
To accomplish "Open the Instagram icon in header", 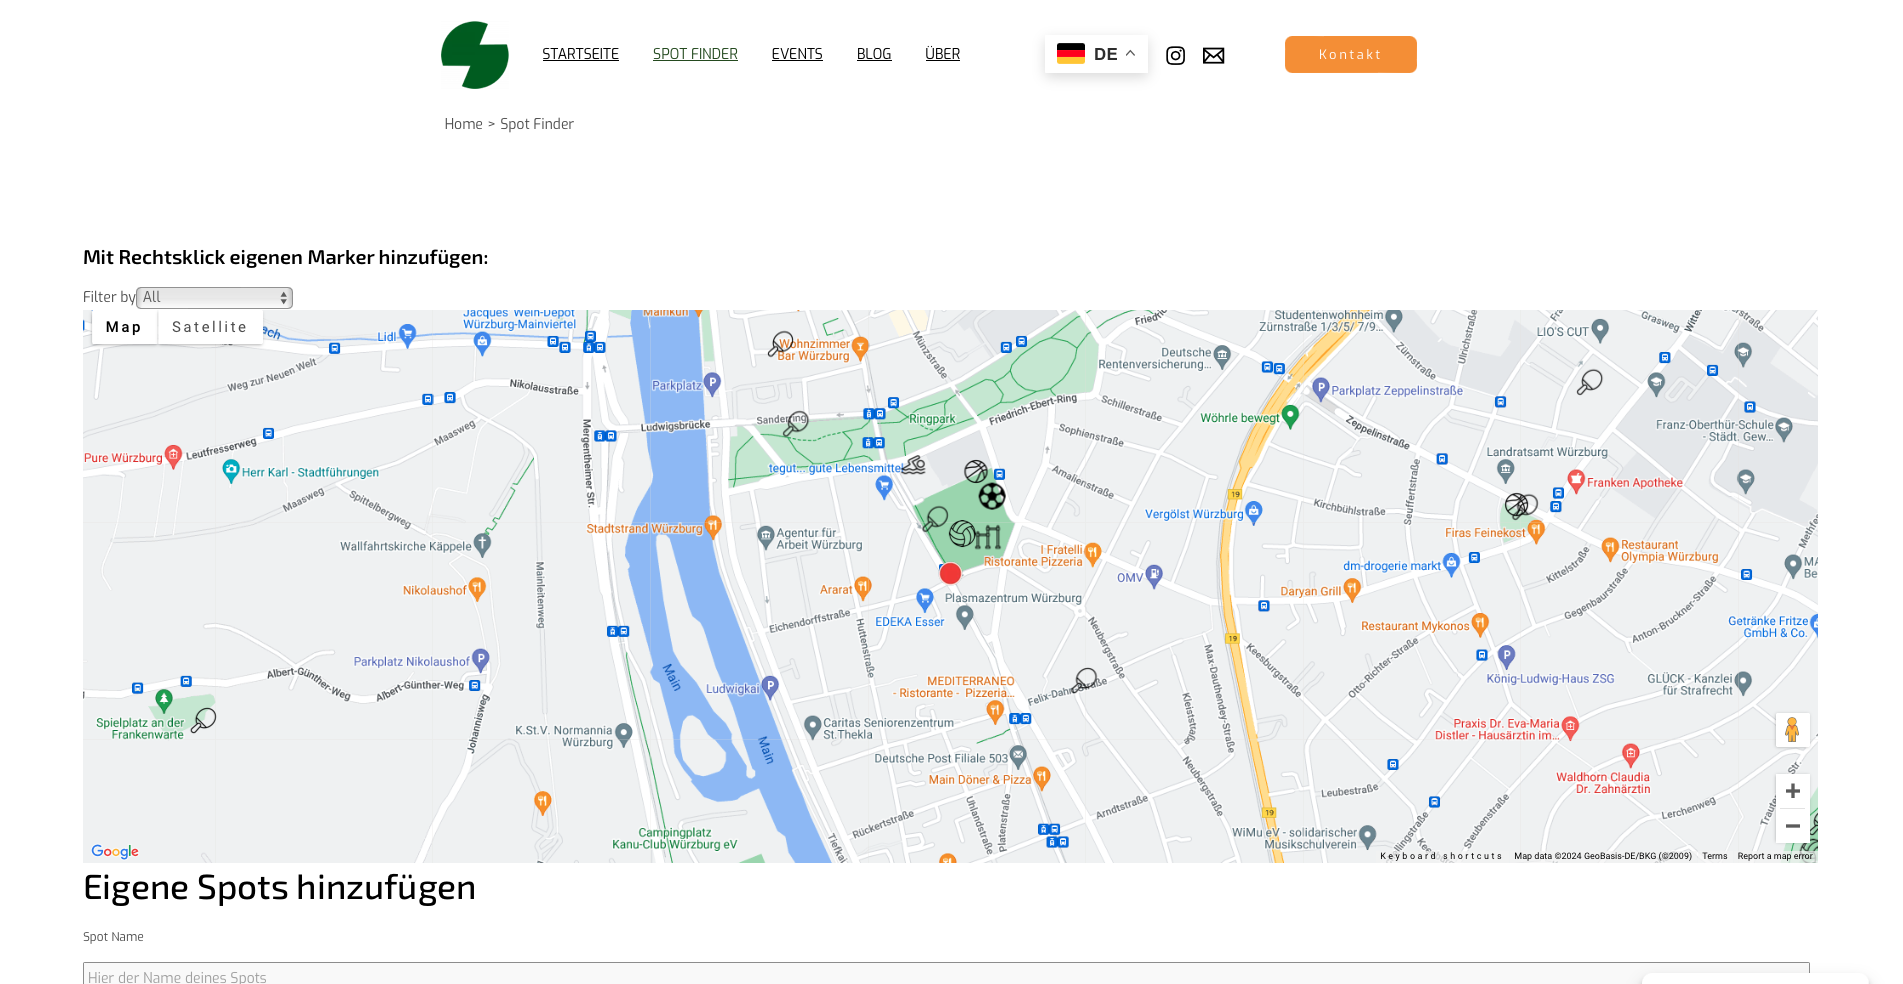I will pos(1176,56).
